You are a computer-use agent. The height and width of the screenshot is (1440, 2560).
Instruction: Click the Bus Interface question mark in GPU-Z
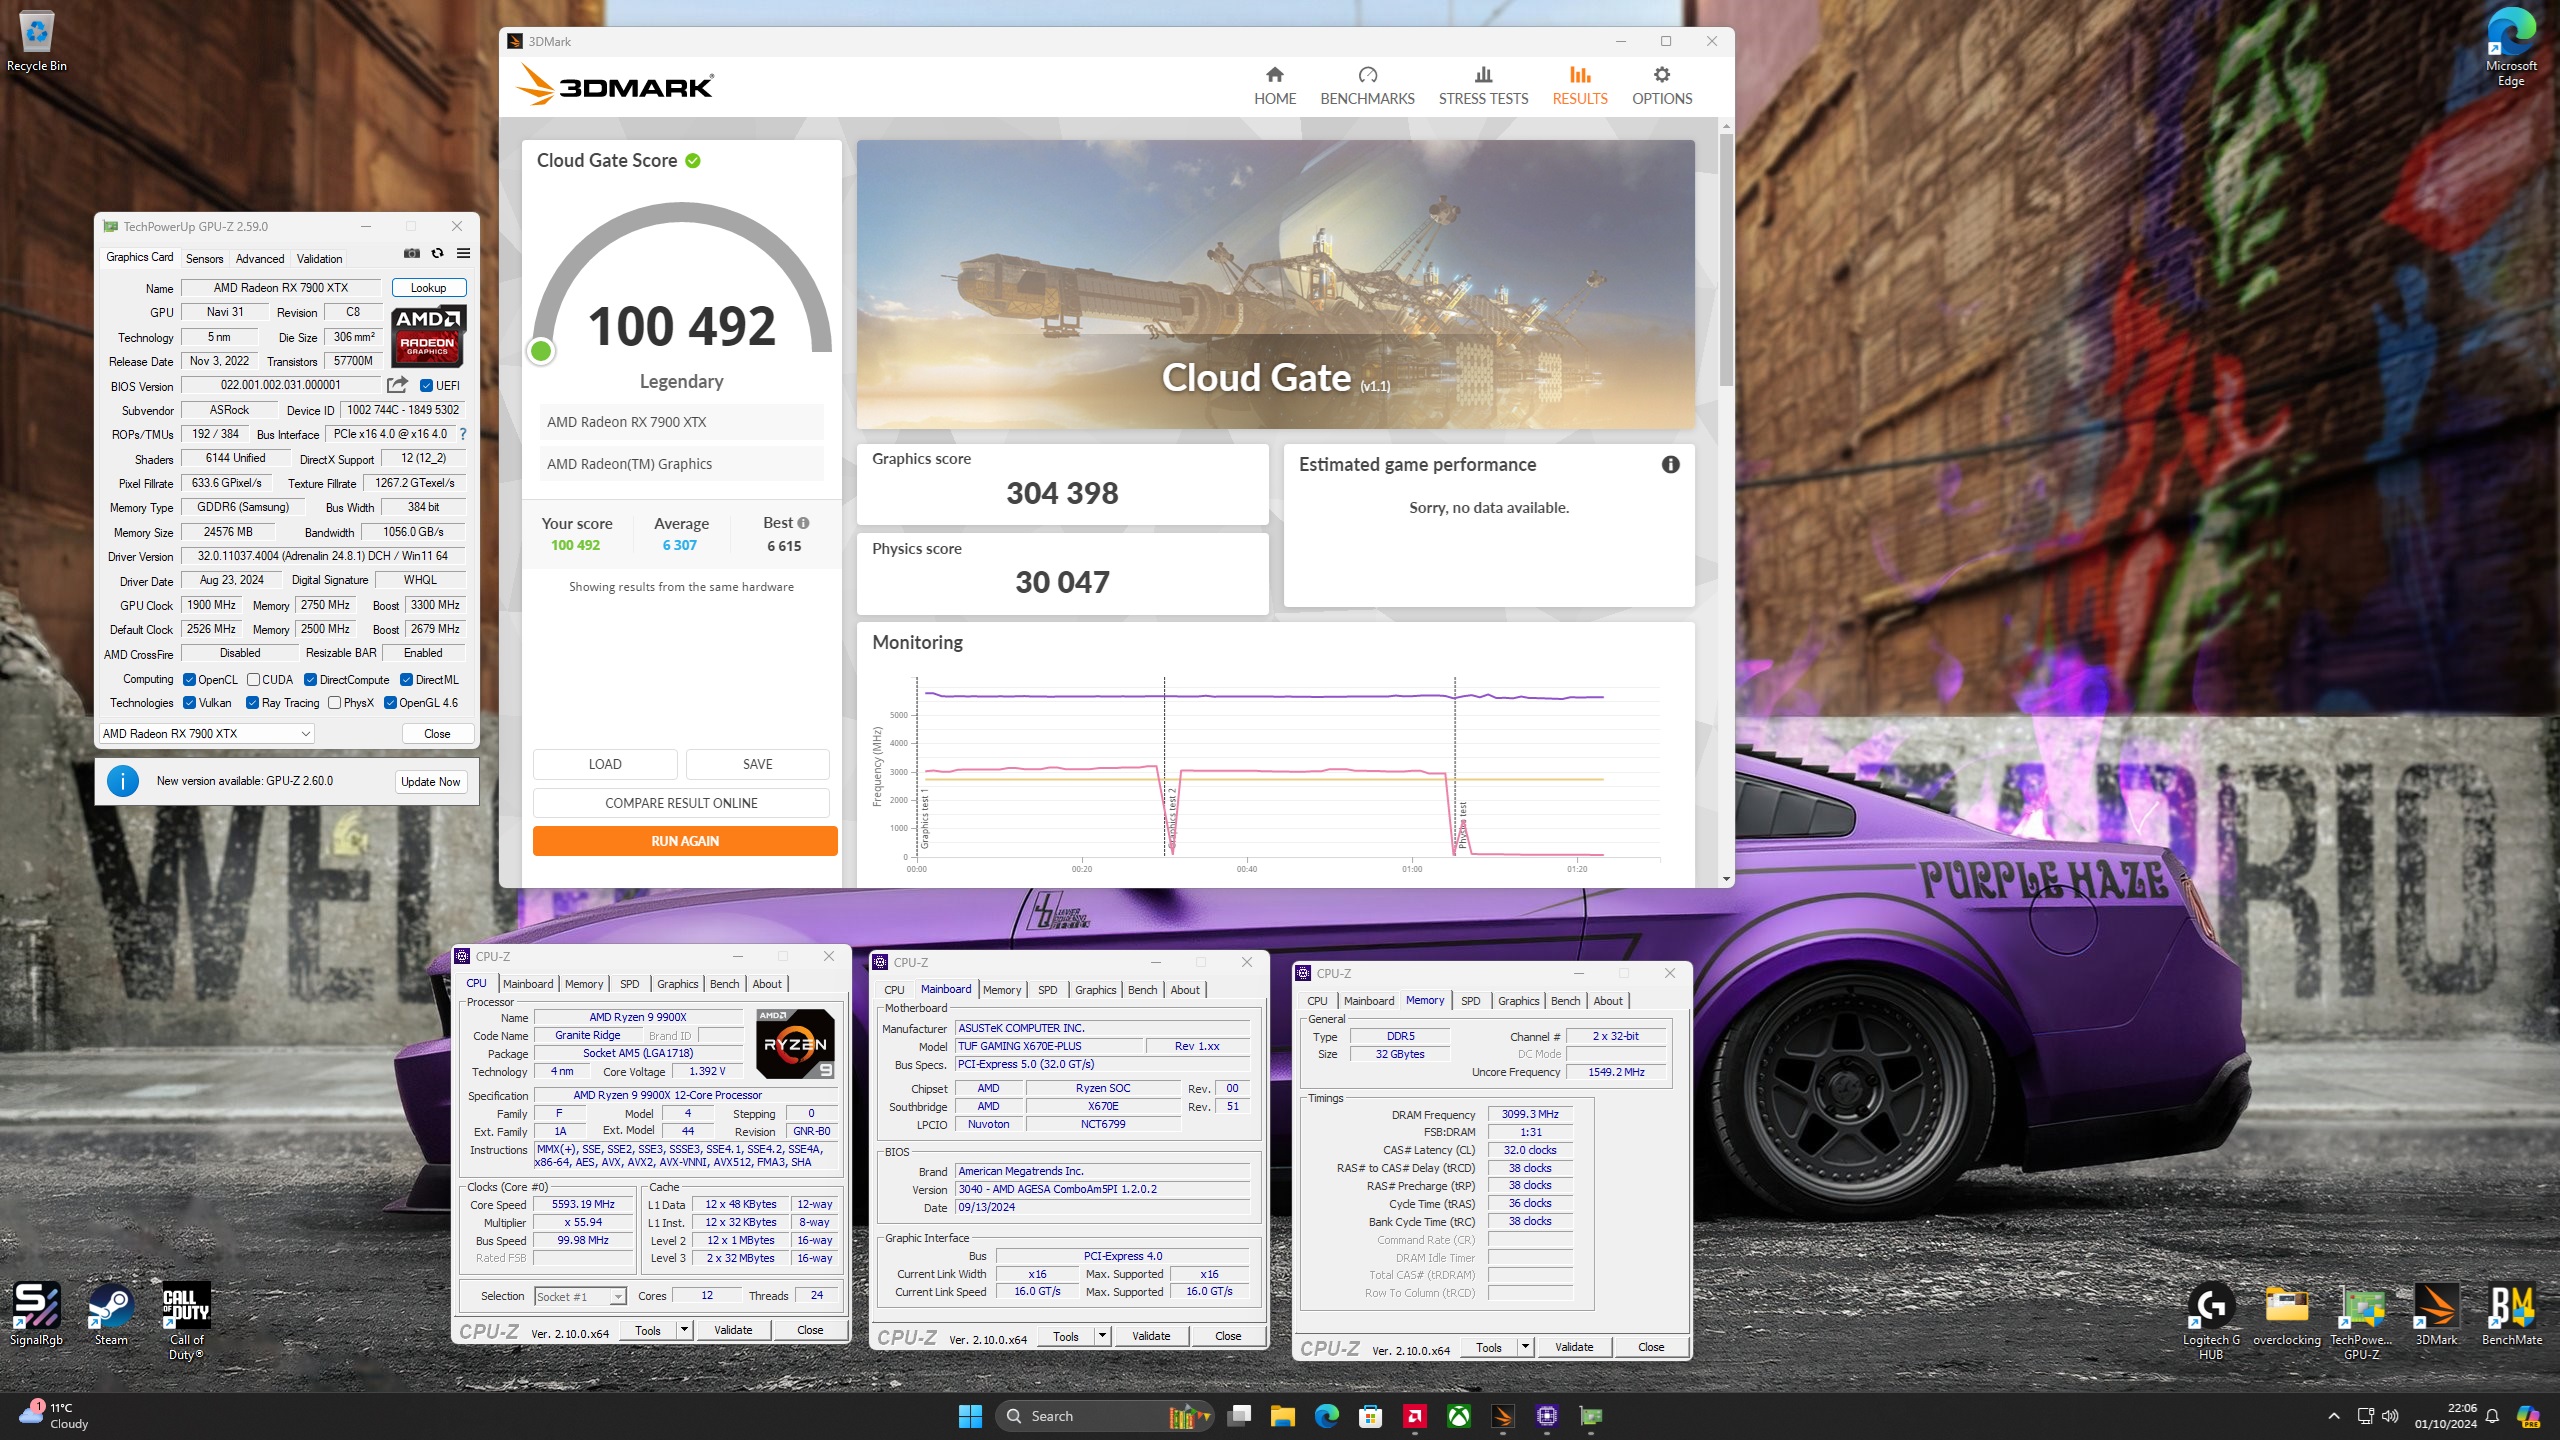463,434
